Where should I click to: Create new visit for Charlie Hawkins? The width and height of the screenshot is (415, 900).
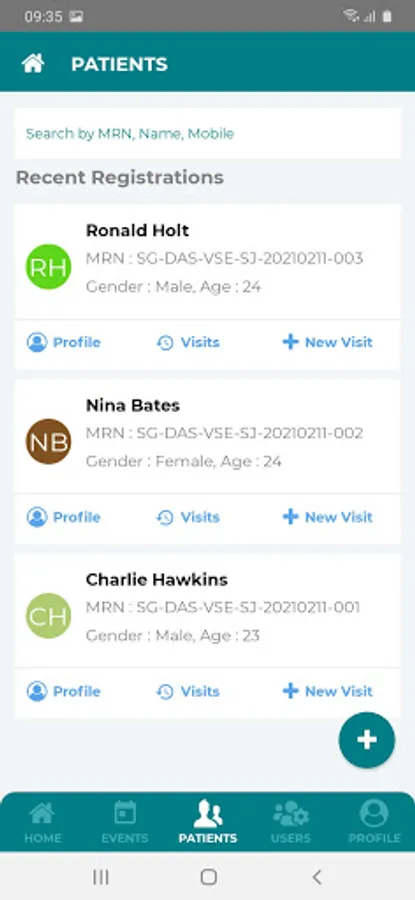point(328,692)
